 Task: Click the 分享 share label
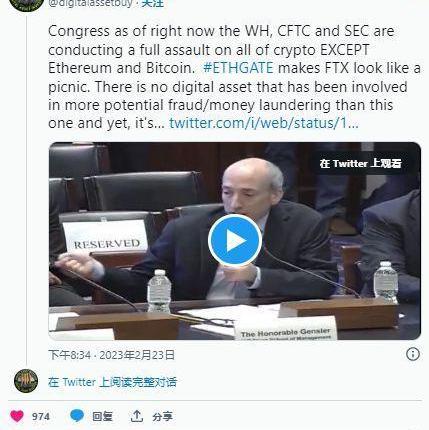[x=162, y=416]
